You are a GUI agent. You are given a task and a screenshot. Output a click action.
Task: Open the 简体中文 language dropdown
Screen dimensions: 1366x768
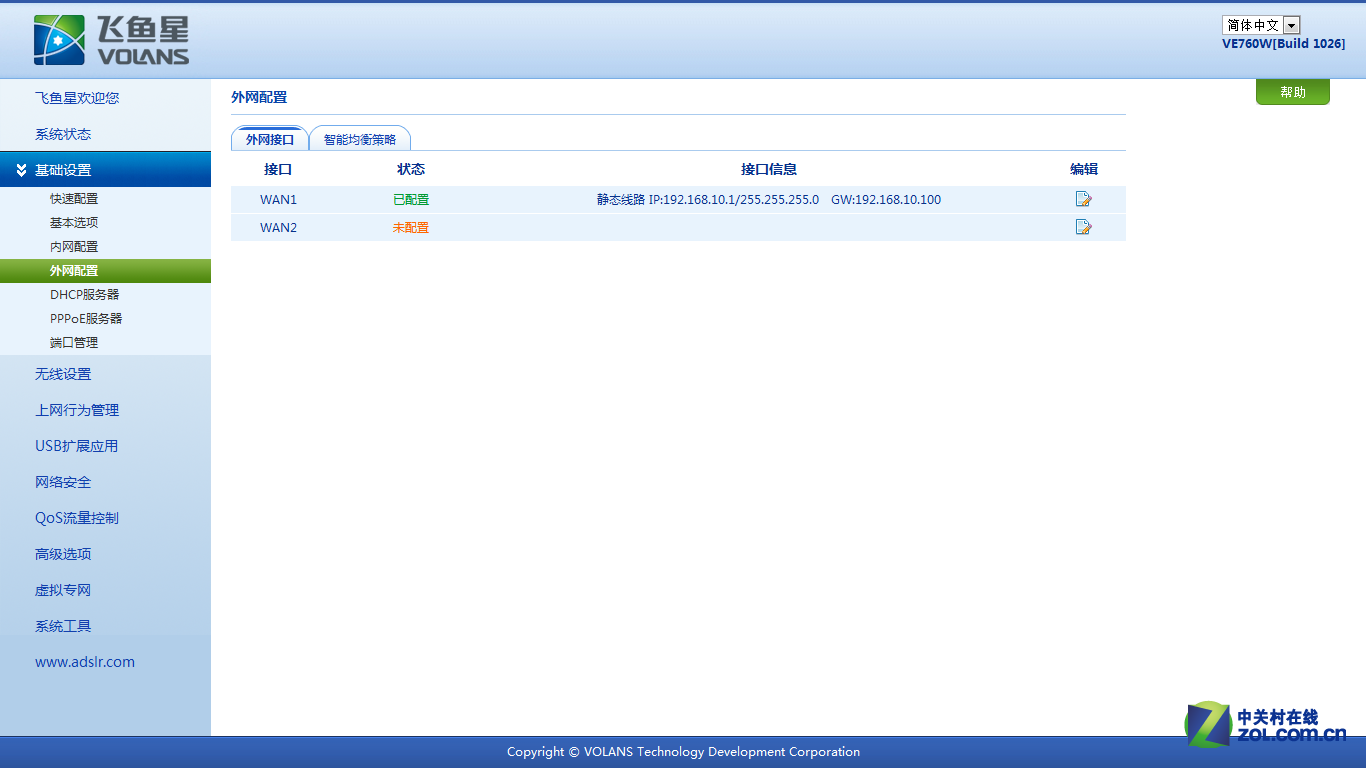click(1261, 25)
